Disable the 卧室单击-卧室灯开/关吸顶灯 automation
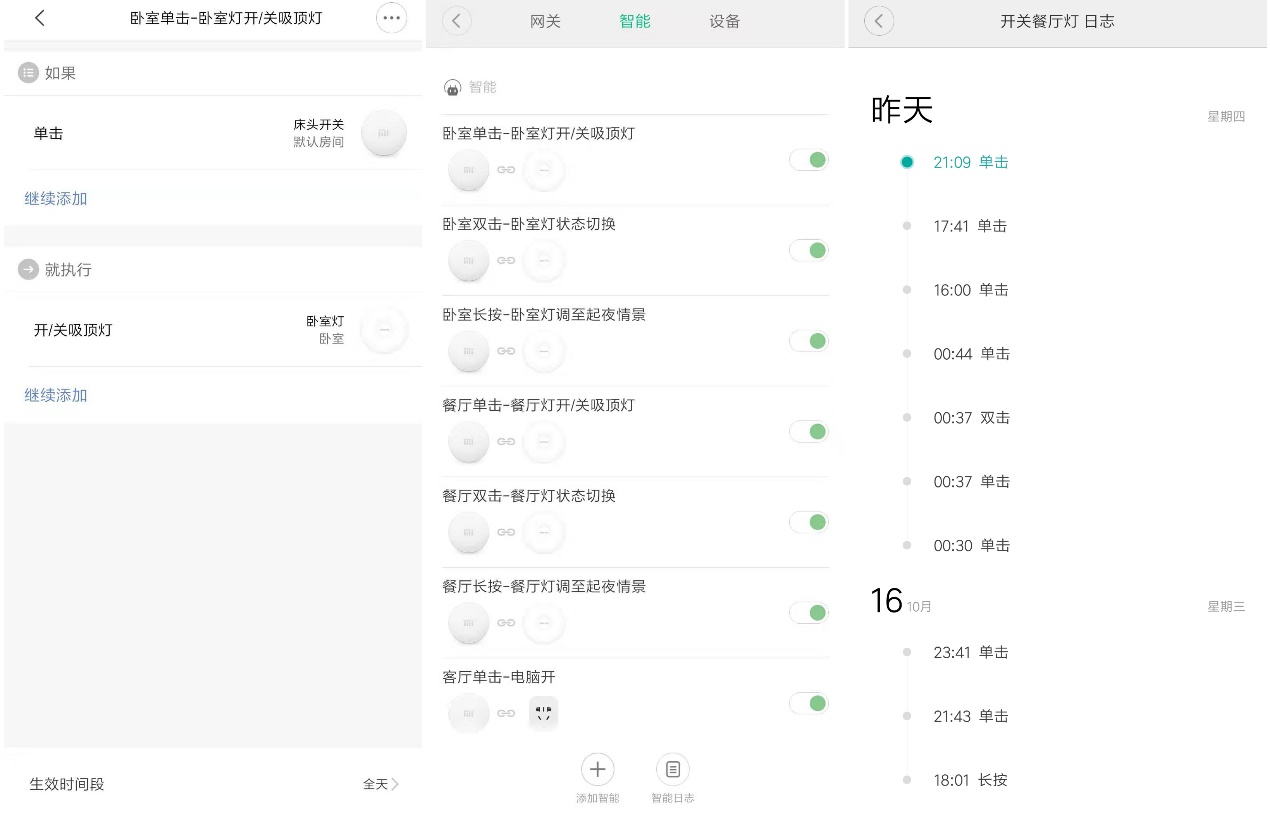1270x820 pixels. pos(808,159)
